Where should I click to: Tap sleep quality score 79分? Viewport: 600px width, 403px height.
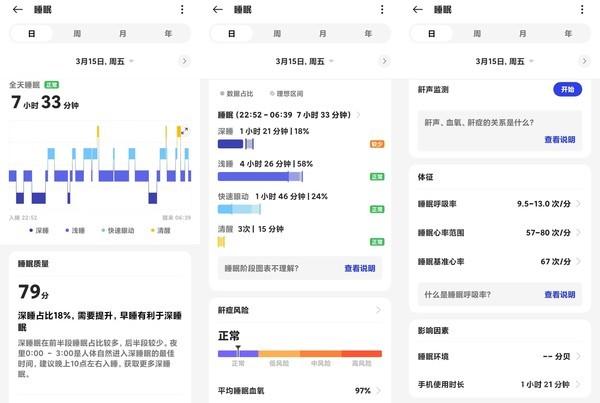33,292
